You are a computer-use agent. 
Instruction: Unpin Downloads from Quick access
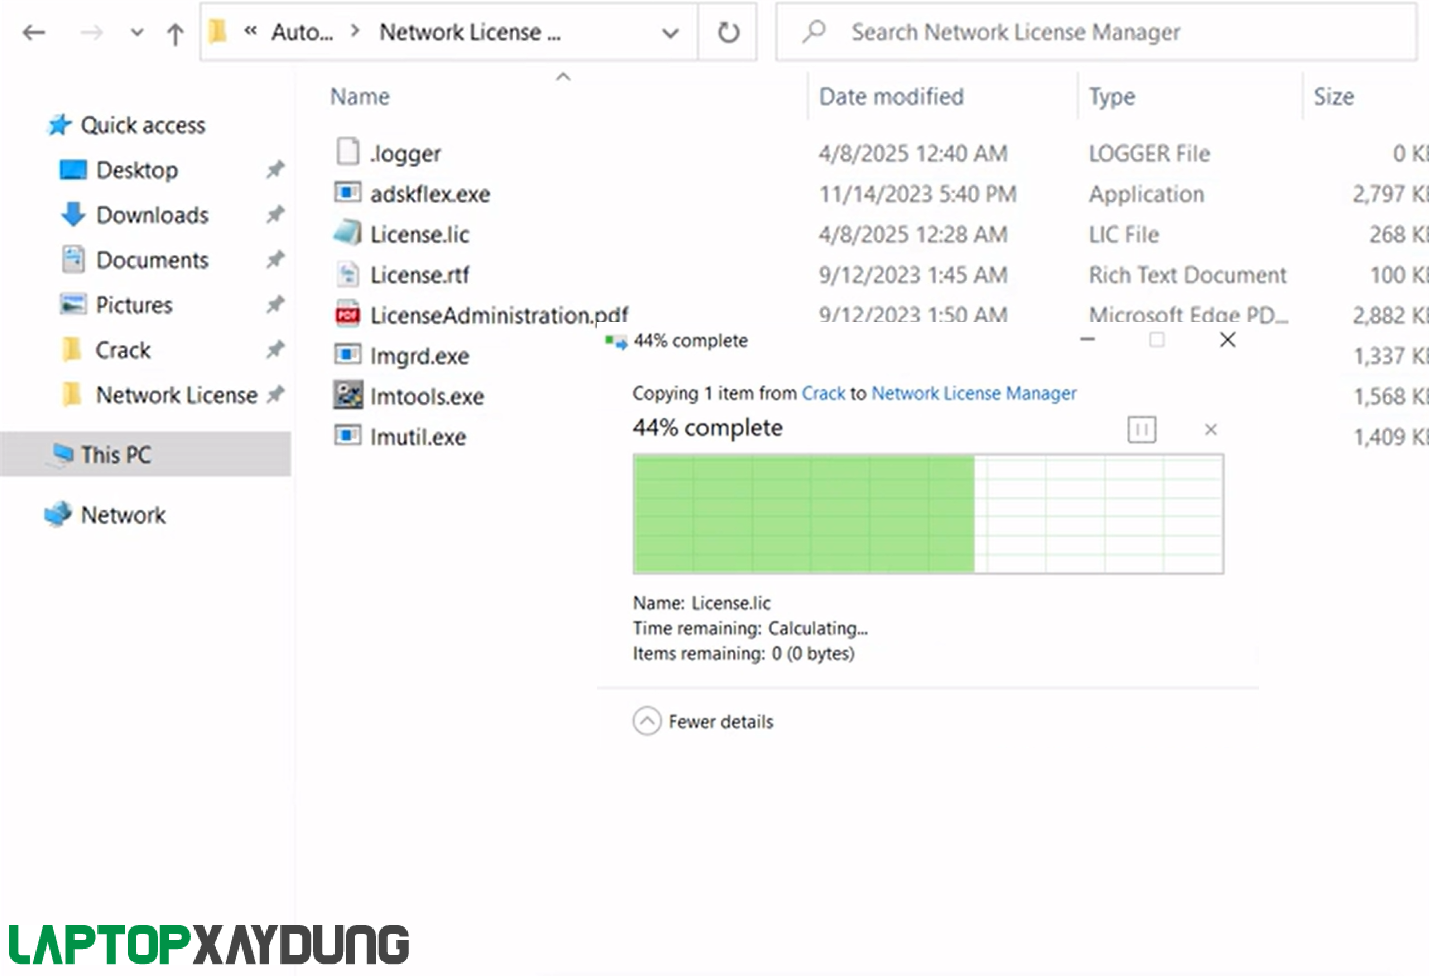[275, 214]
